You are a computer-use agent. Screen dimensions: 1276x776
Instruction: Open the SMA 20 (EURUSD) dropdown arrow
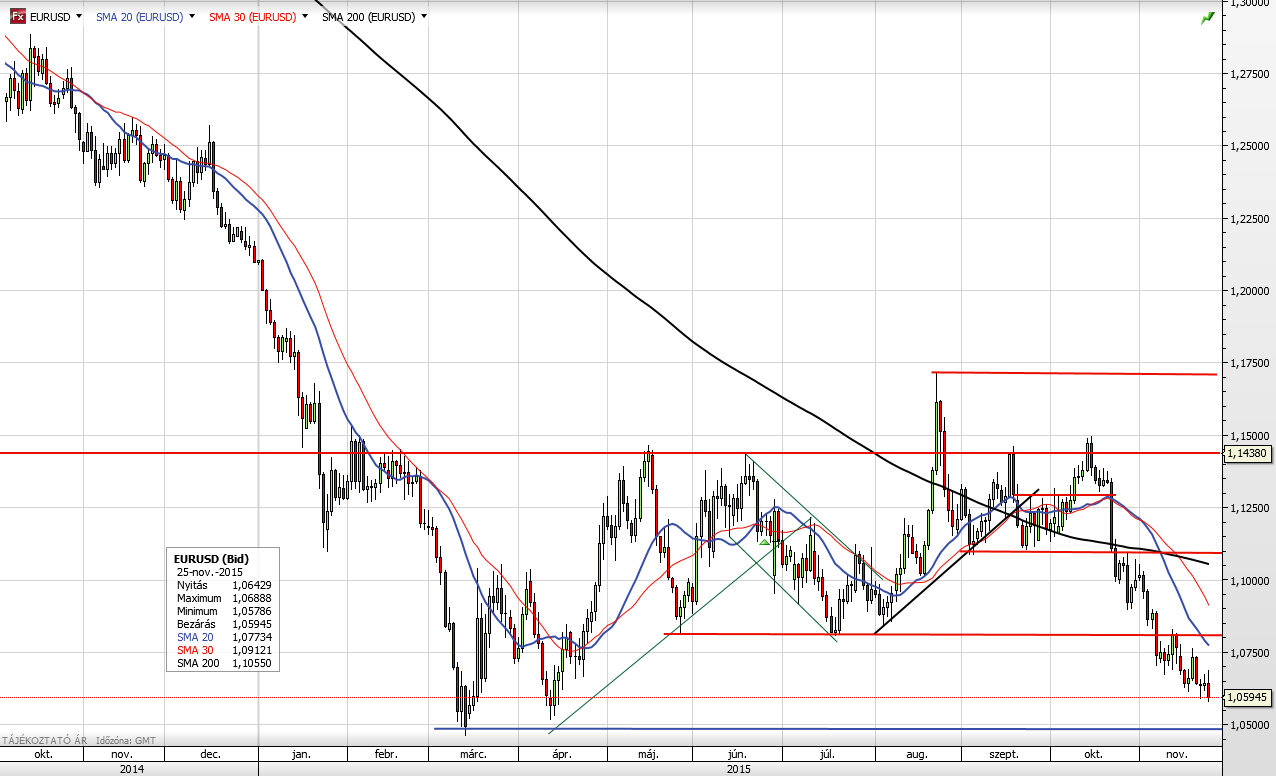192,17
